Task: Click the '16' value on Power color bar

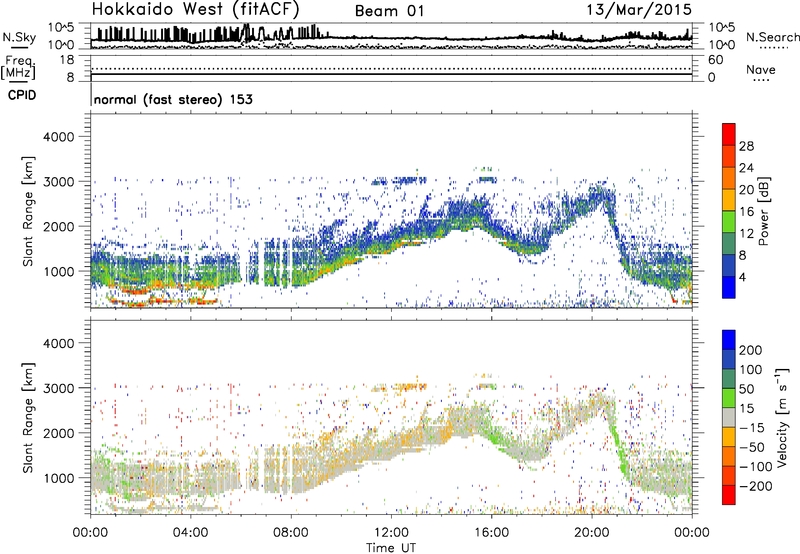Action: click(746, 212)
